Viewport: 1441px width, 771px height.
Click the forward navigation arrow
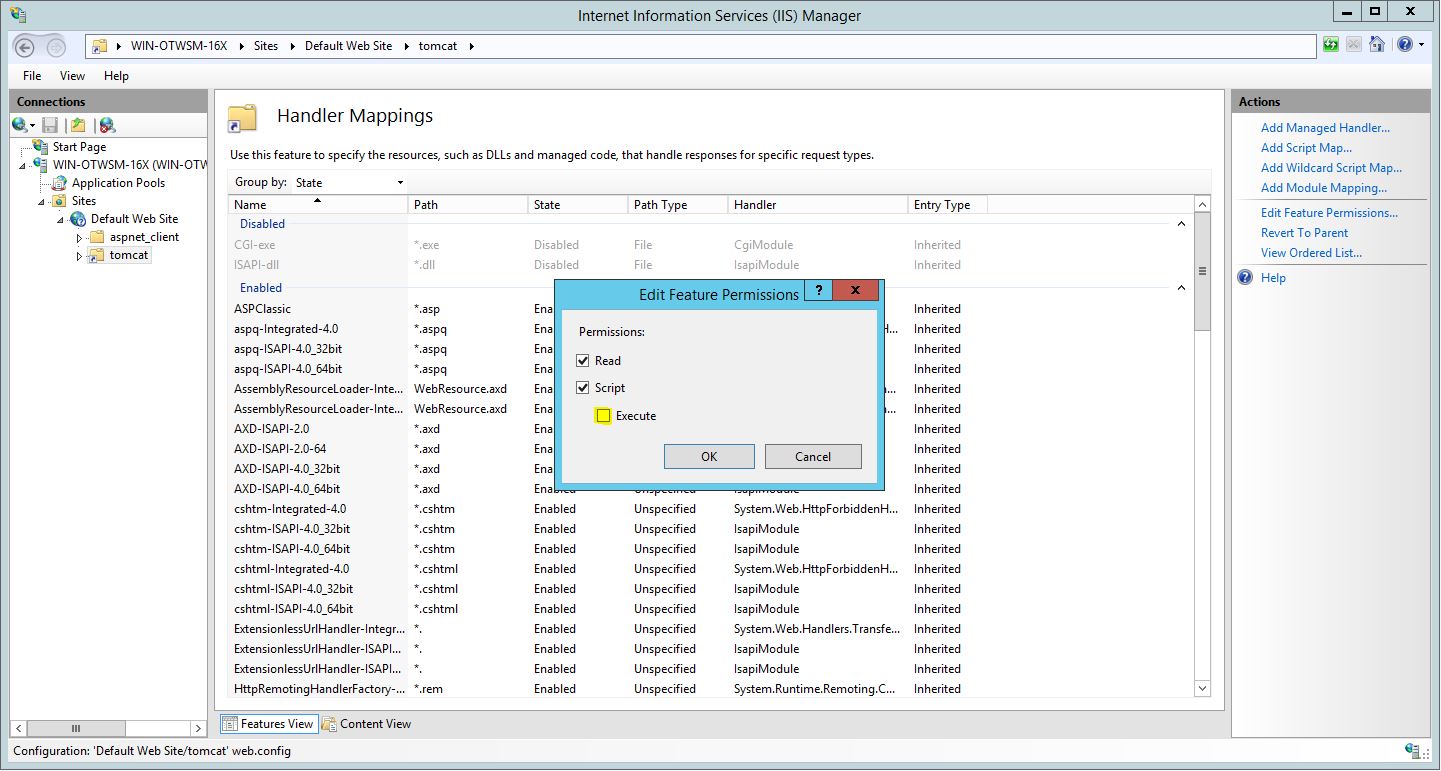point(56,47)
